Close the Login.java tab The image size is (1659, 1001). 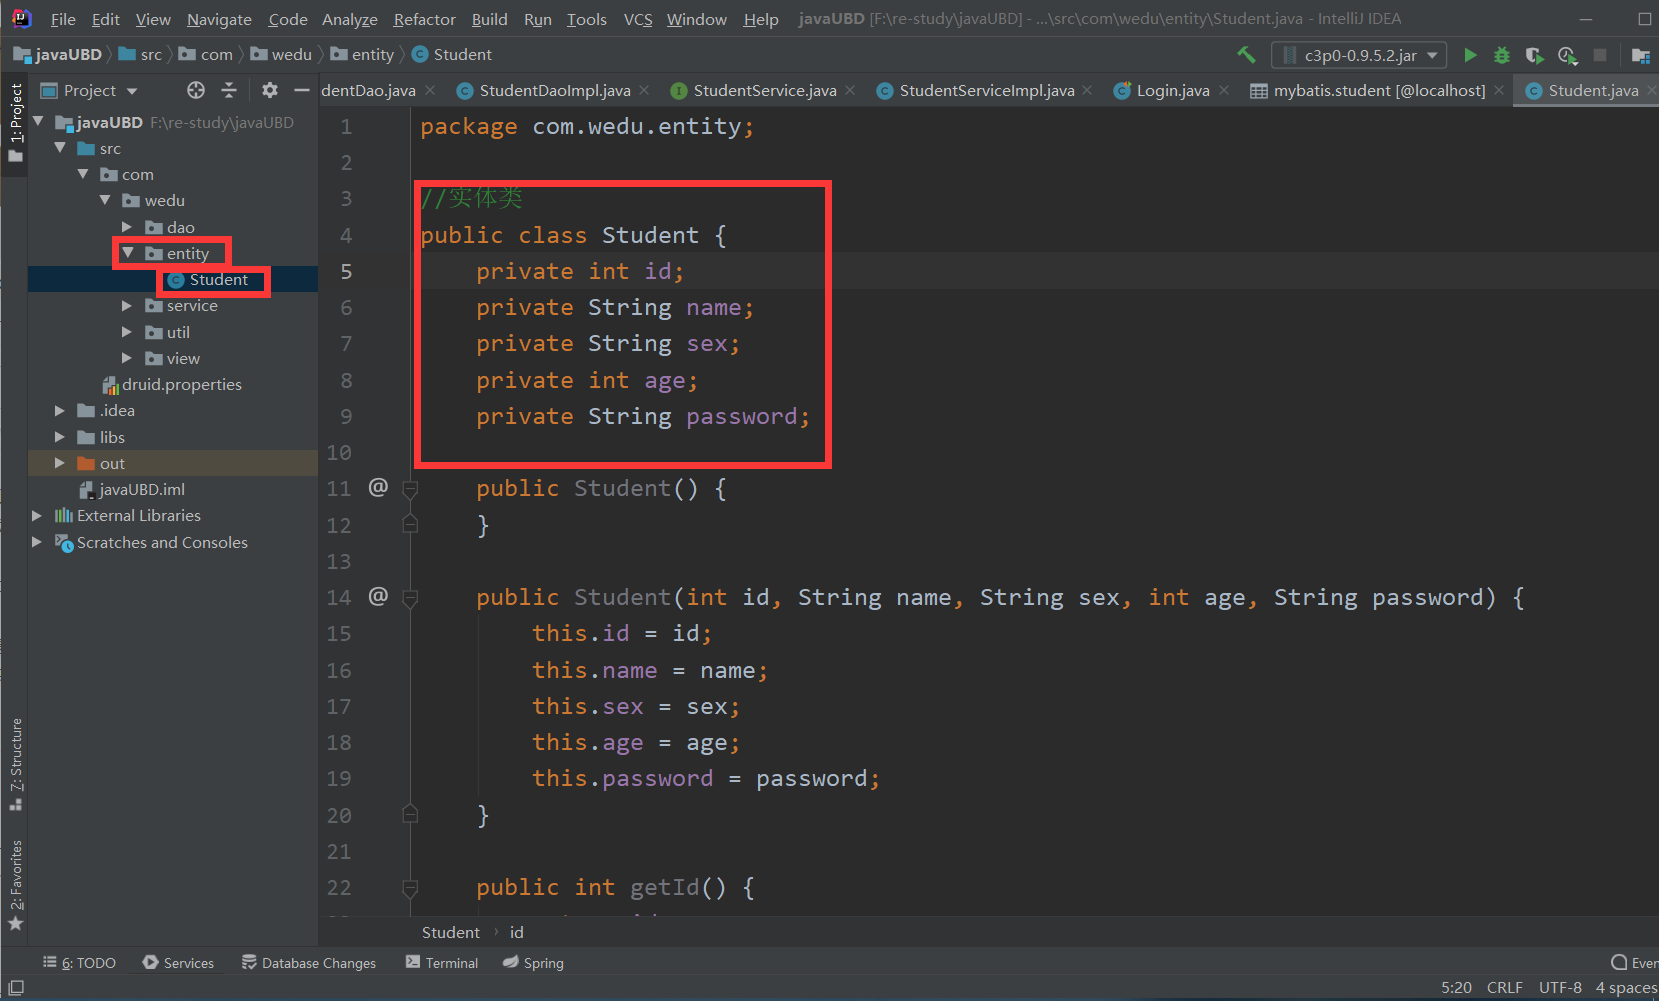1224,90
